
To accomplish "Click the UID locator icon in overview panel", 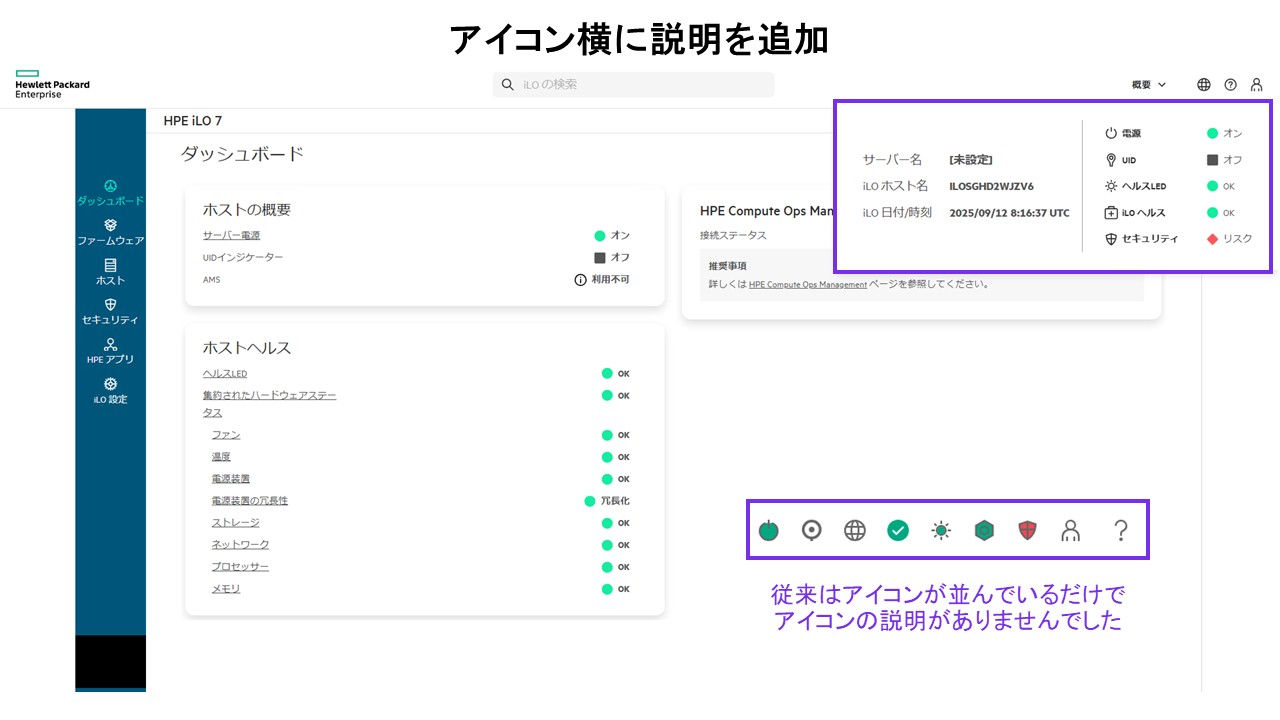I will pos(1110,160).
